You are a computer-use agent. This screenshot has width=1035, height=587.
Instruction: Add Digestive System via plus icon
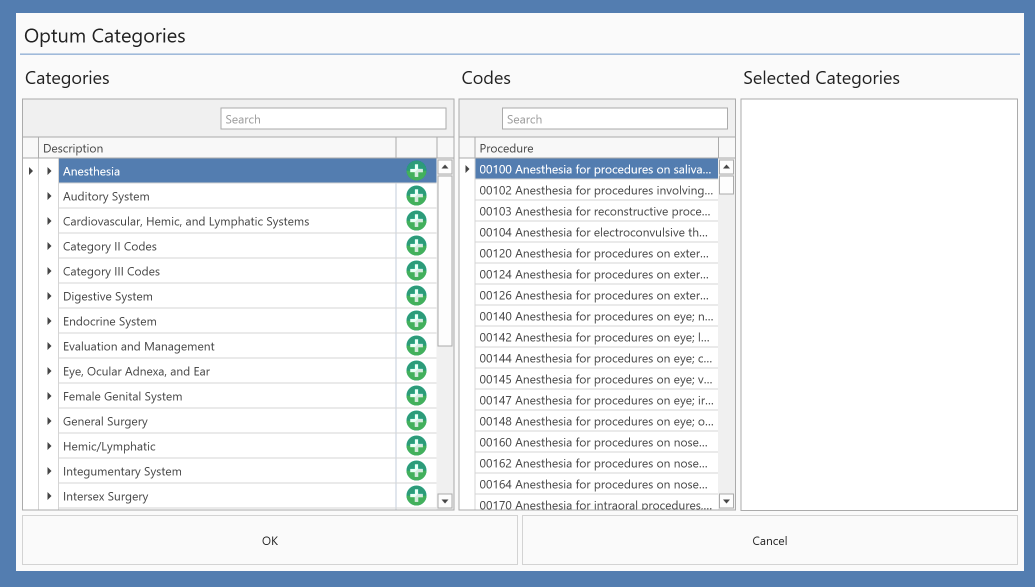coord(417,296)
